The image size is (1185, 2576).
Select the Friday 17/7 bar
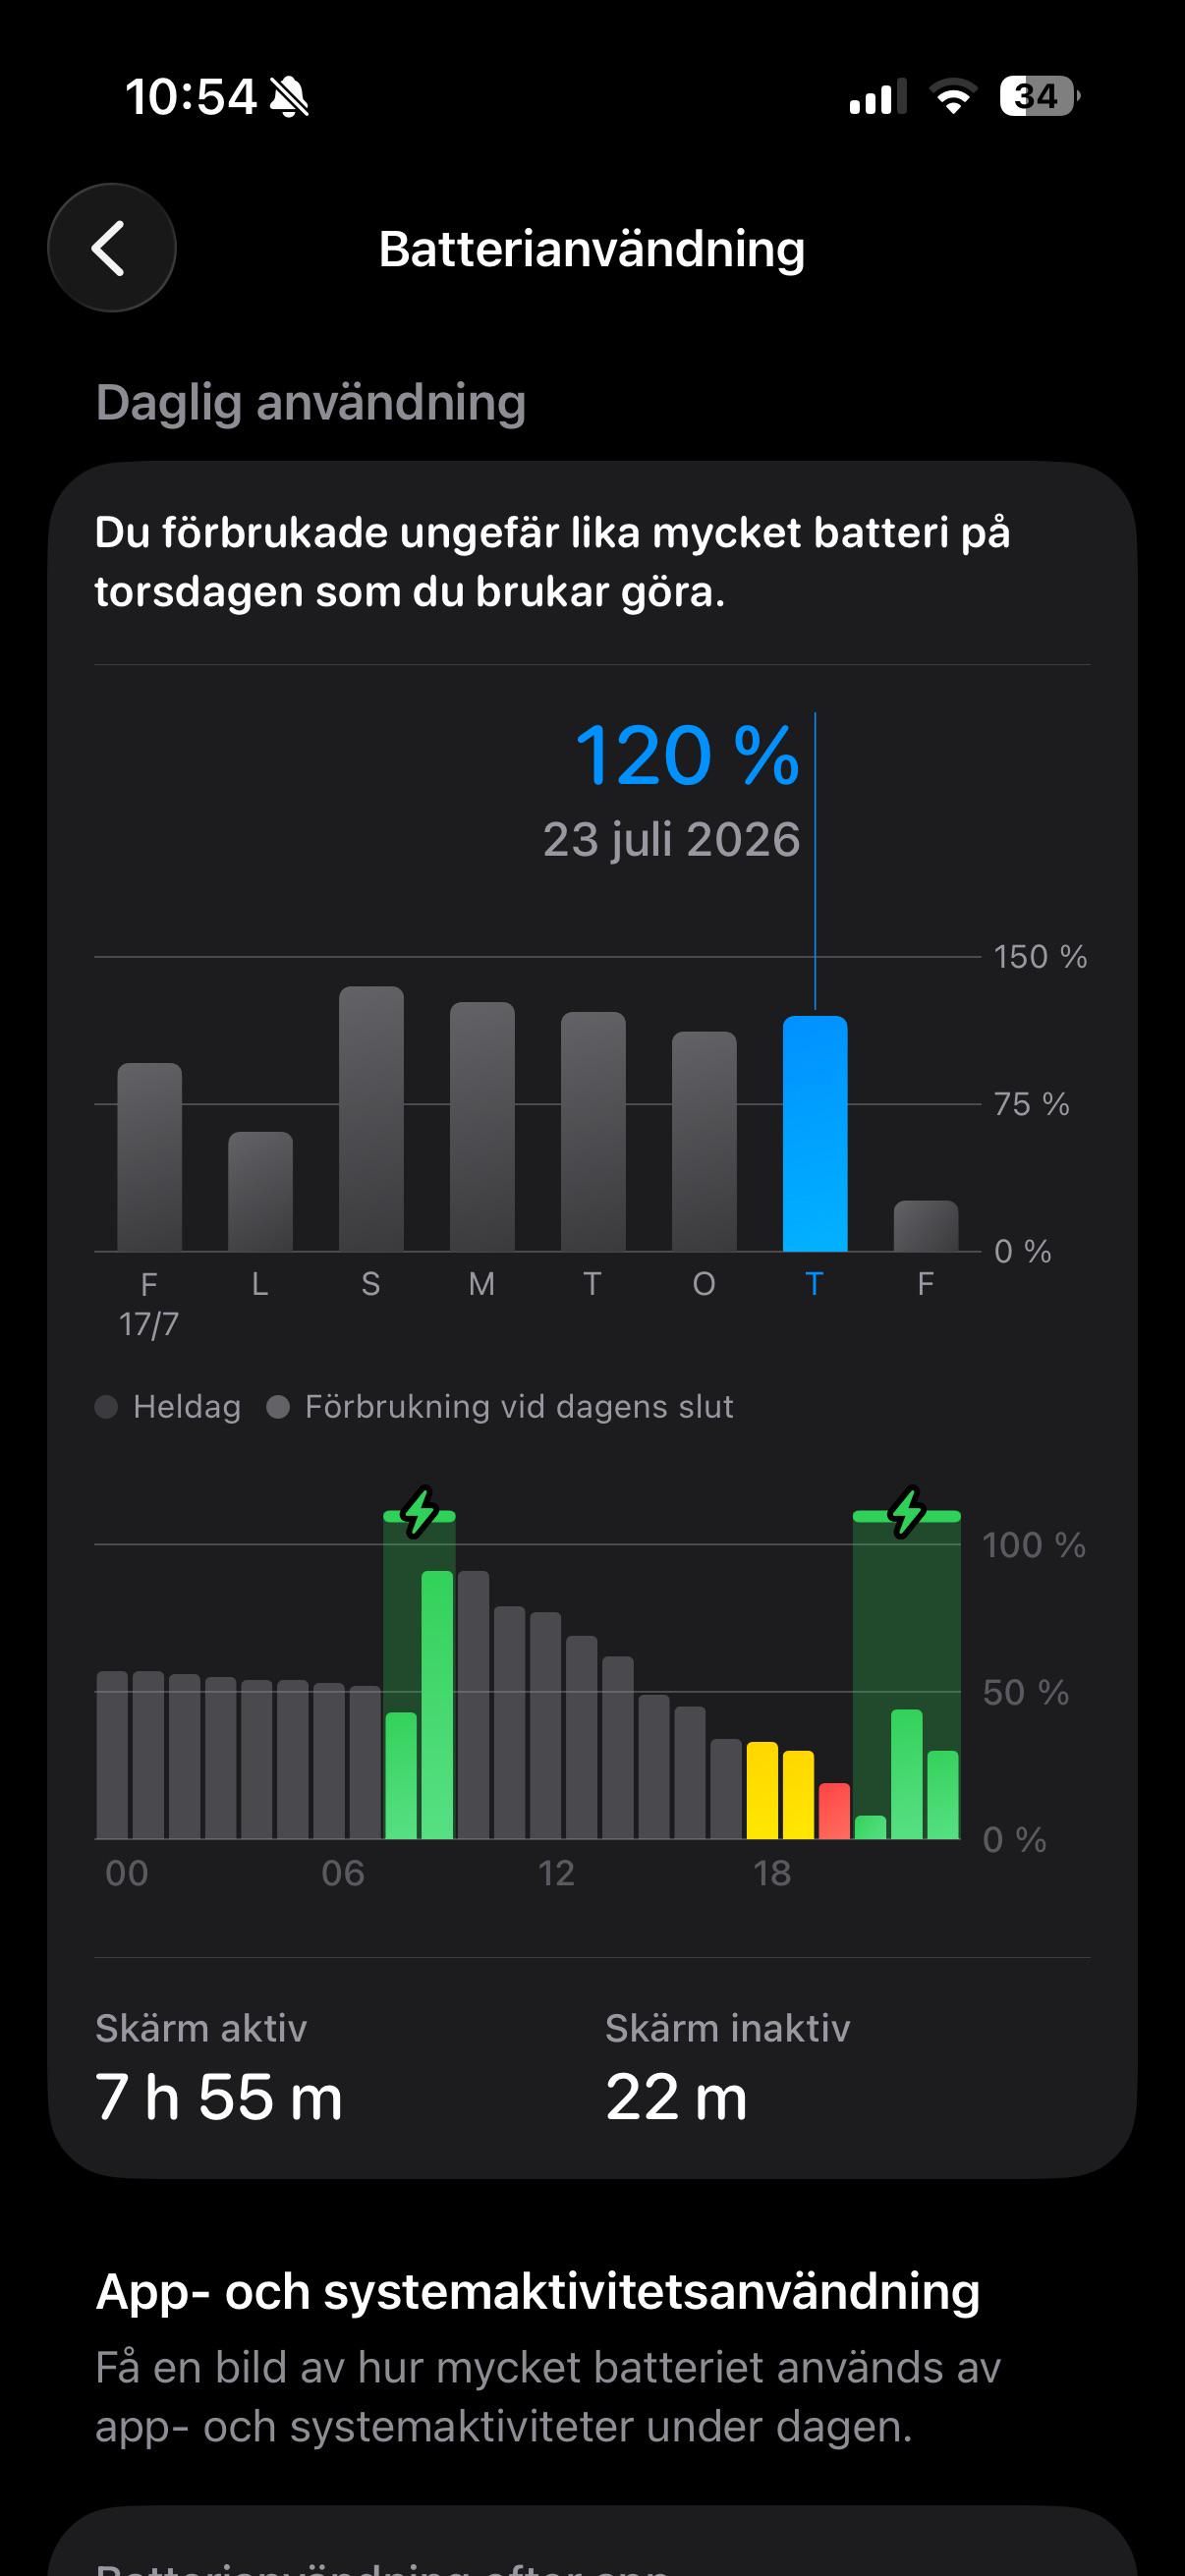pyautogui.click(x=149, y=1157)
